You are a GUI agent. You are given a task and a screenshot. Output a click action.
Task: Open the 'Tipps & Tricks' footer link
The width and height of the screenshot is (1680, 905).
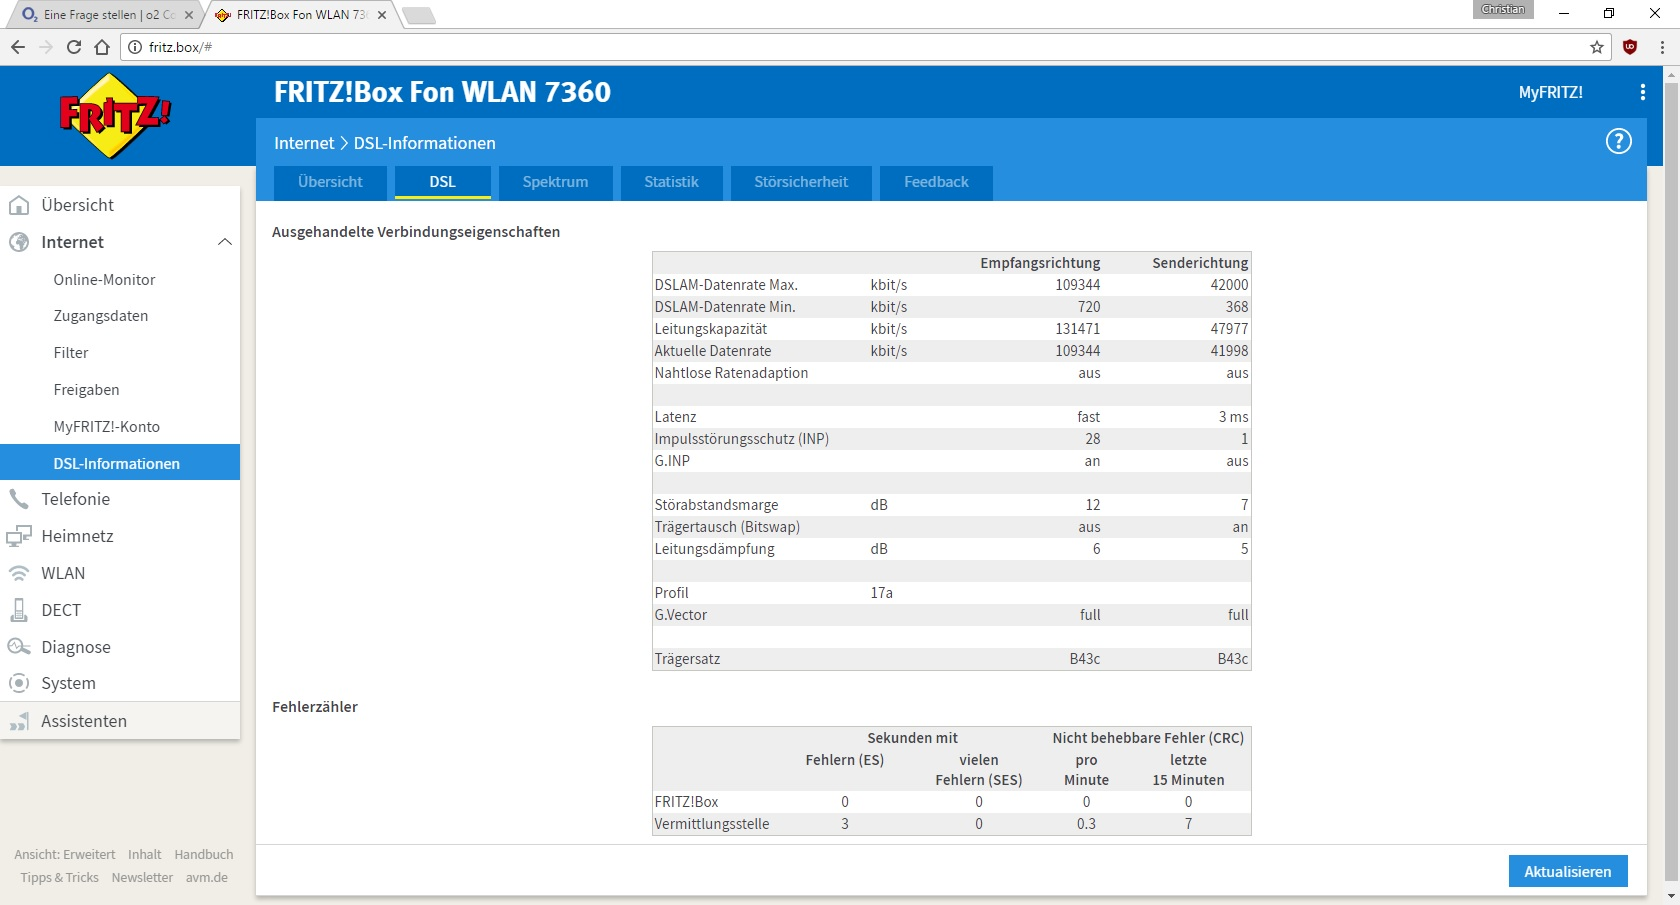point(60,878)
